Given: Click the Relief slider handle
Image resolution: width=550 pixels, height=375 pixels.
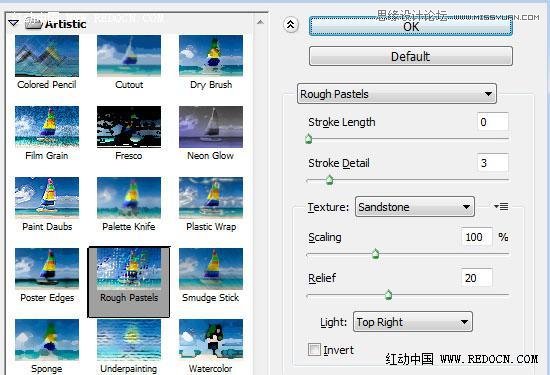Looking at the screenshot, I should pyautogui.click(x=388, y=295).
